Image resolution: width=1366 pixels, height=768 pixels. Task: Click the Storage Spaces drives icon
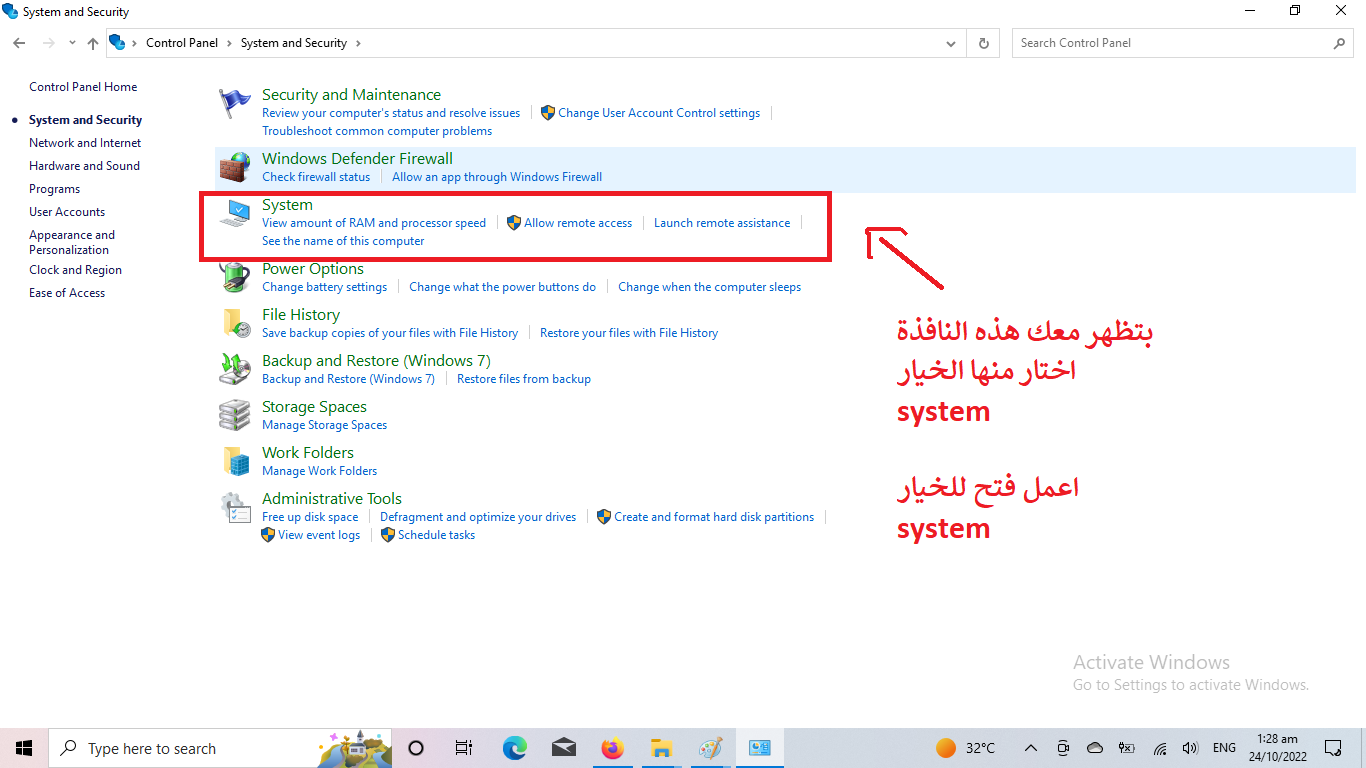235,415
